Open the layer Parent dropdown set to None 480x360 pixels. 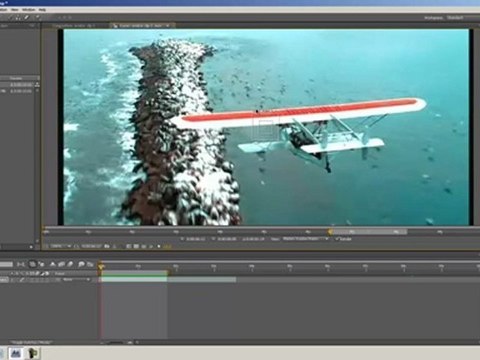tap(76, 279)
